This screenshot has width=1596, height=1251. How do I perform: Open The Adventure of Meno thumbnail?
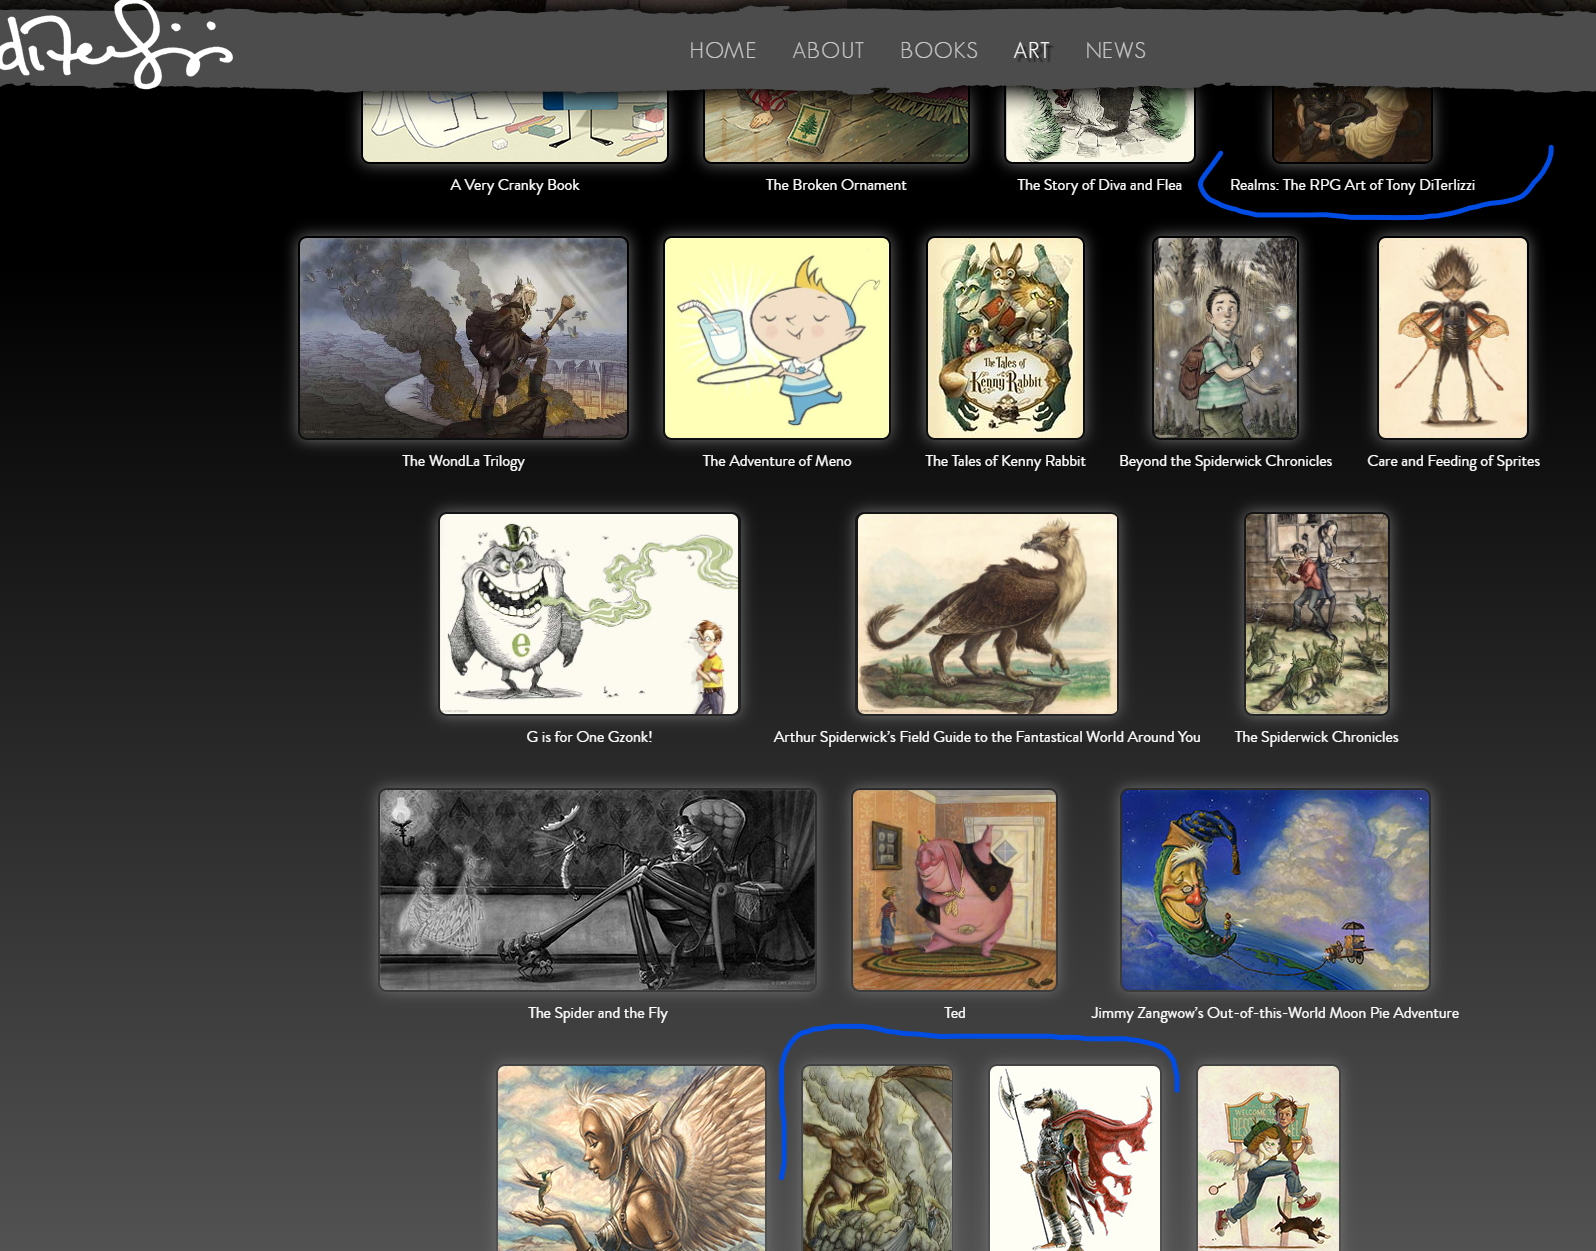[777, 338]
